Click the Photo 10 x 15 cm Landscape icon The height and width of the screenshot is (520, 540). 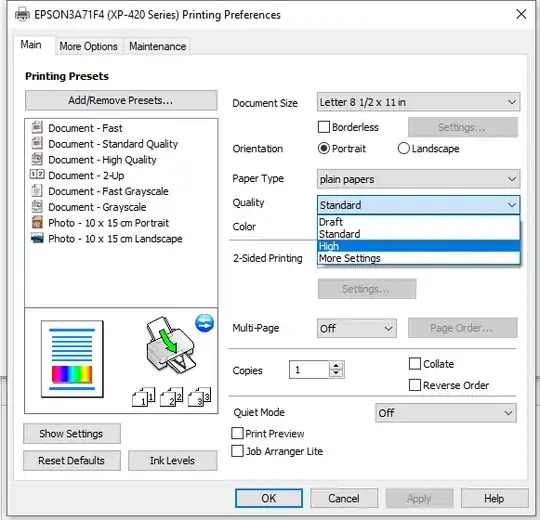click(x=37, y=238)
